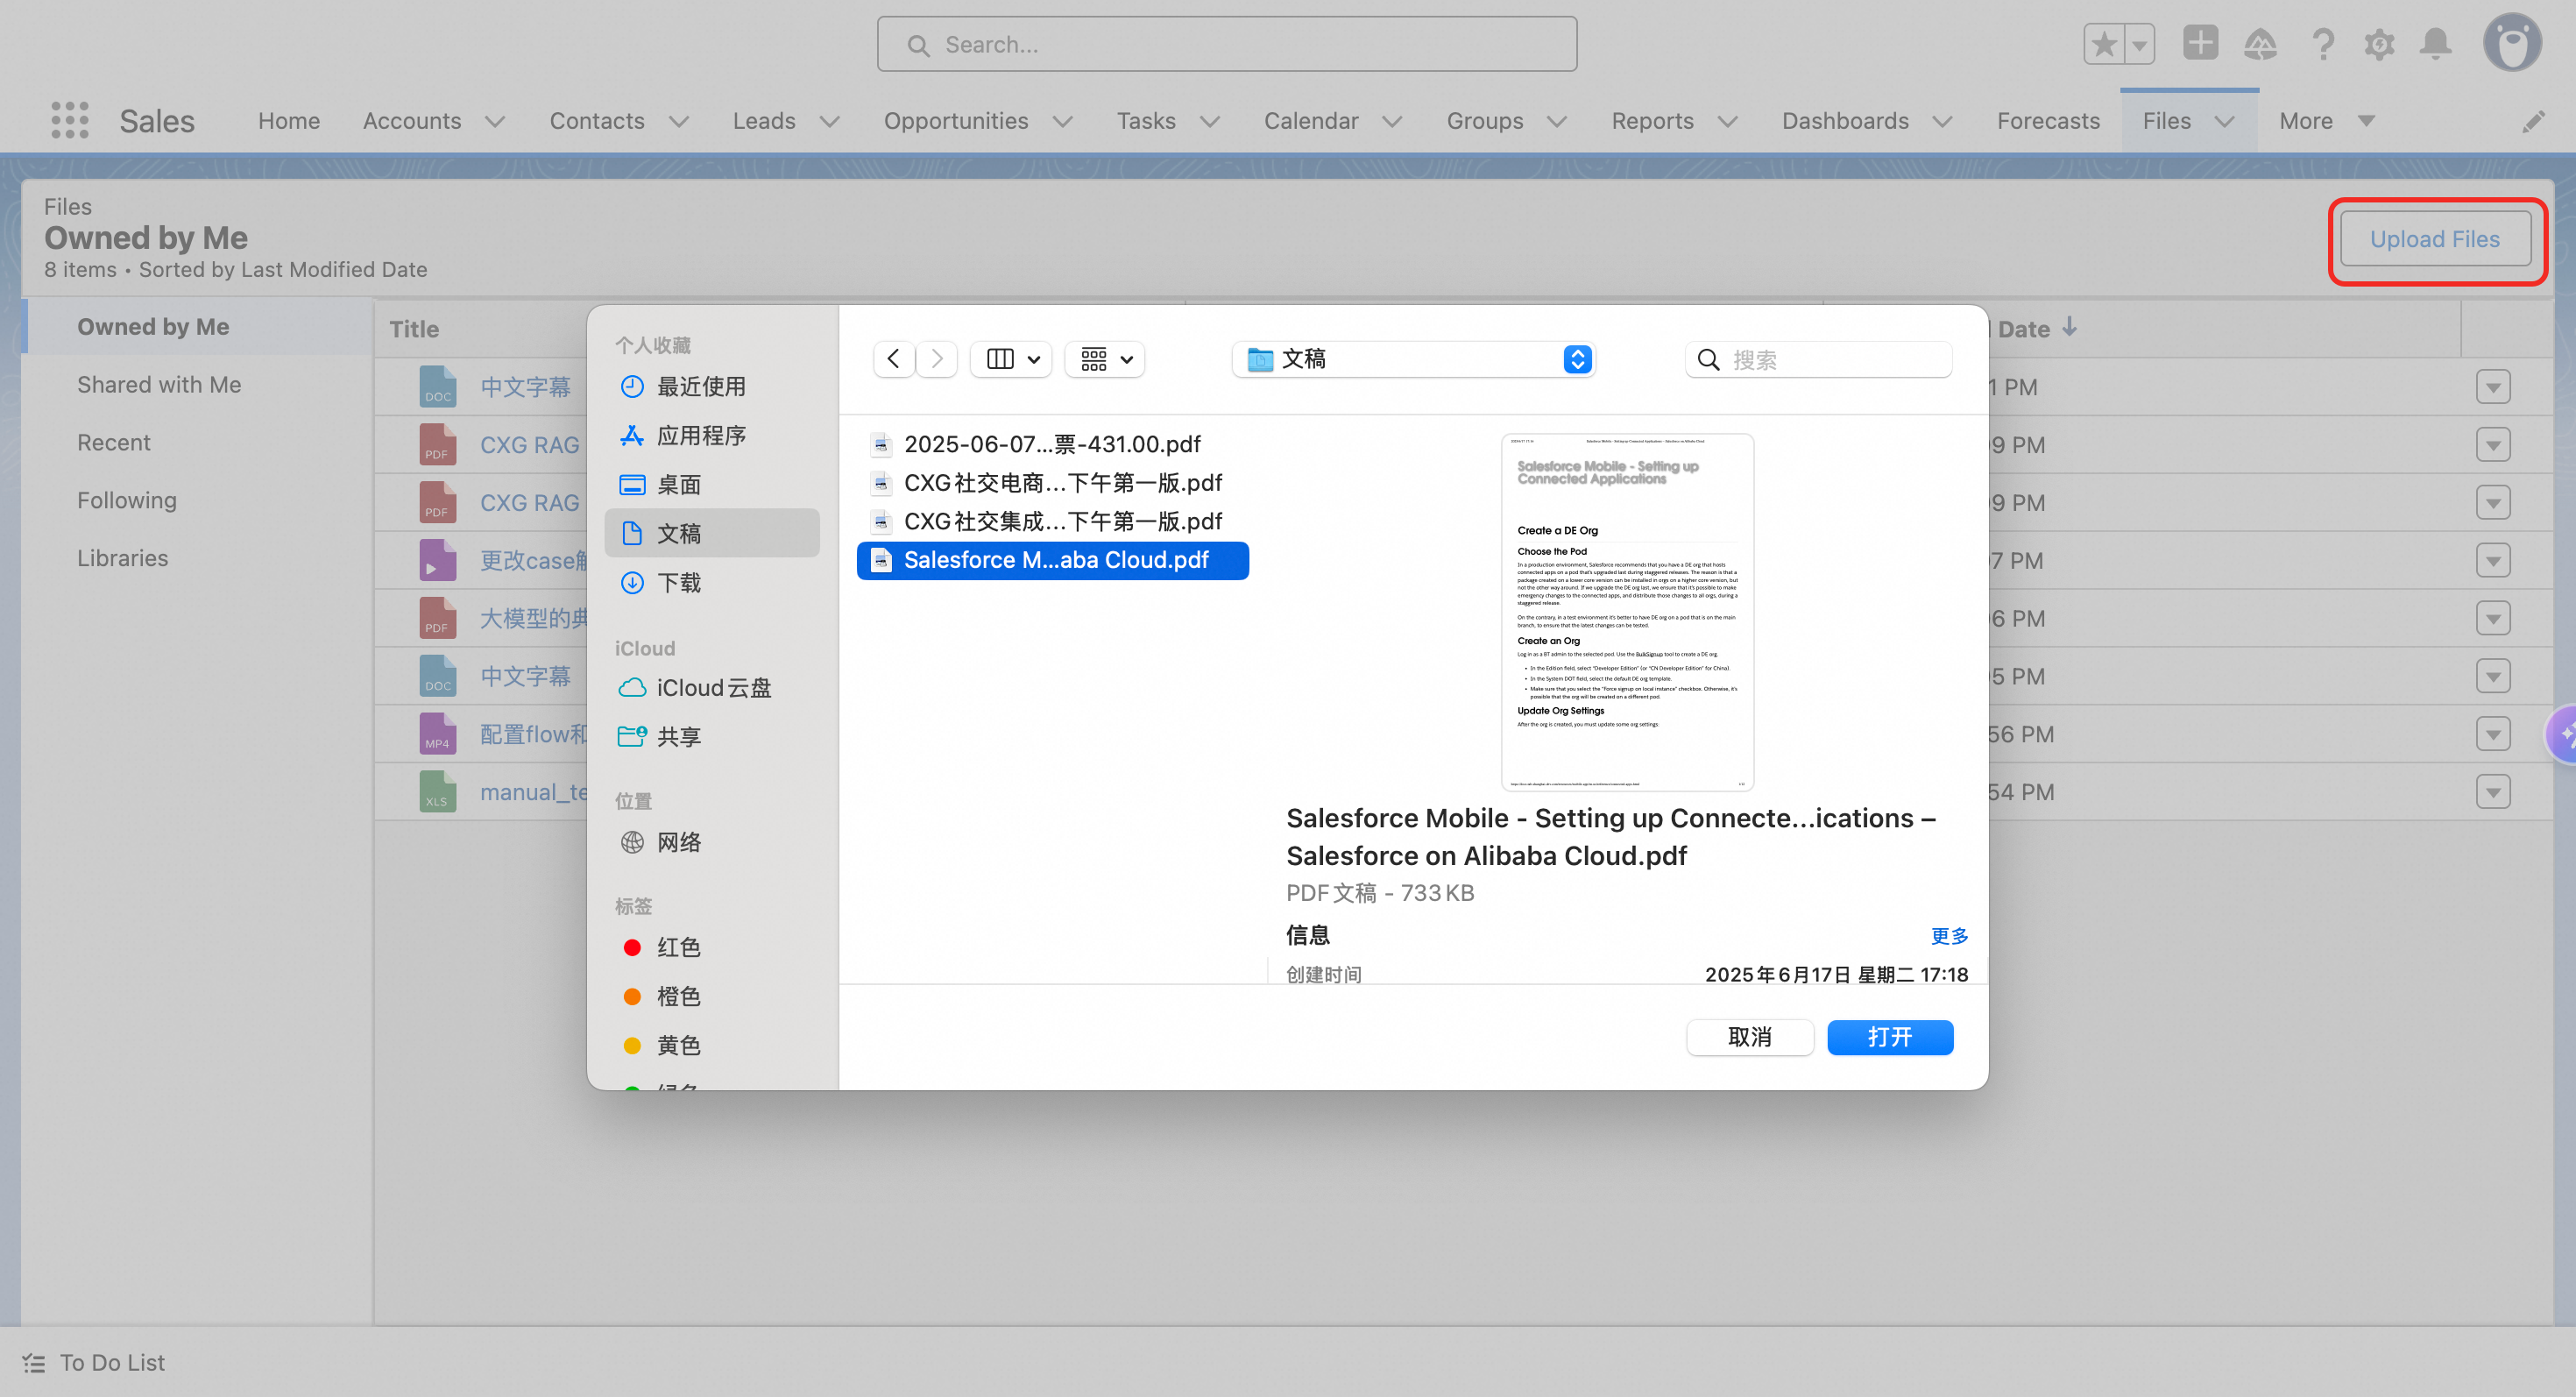Open the Global Actions plus icon
The width and height of the screenshot is (2576, 1397).
pos(2200,43)
